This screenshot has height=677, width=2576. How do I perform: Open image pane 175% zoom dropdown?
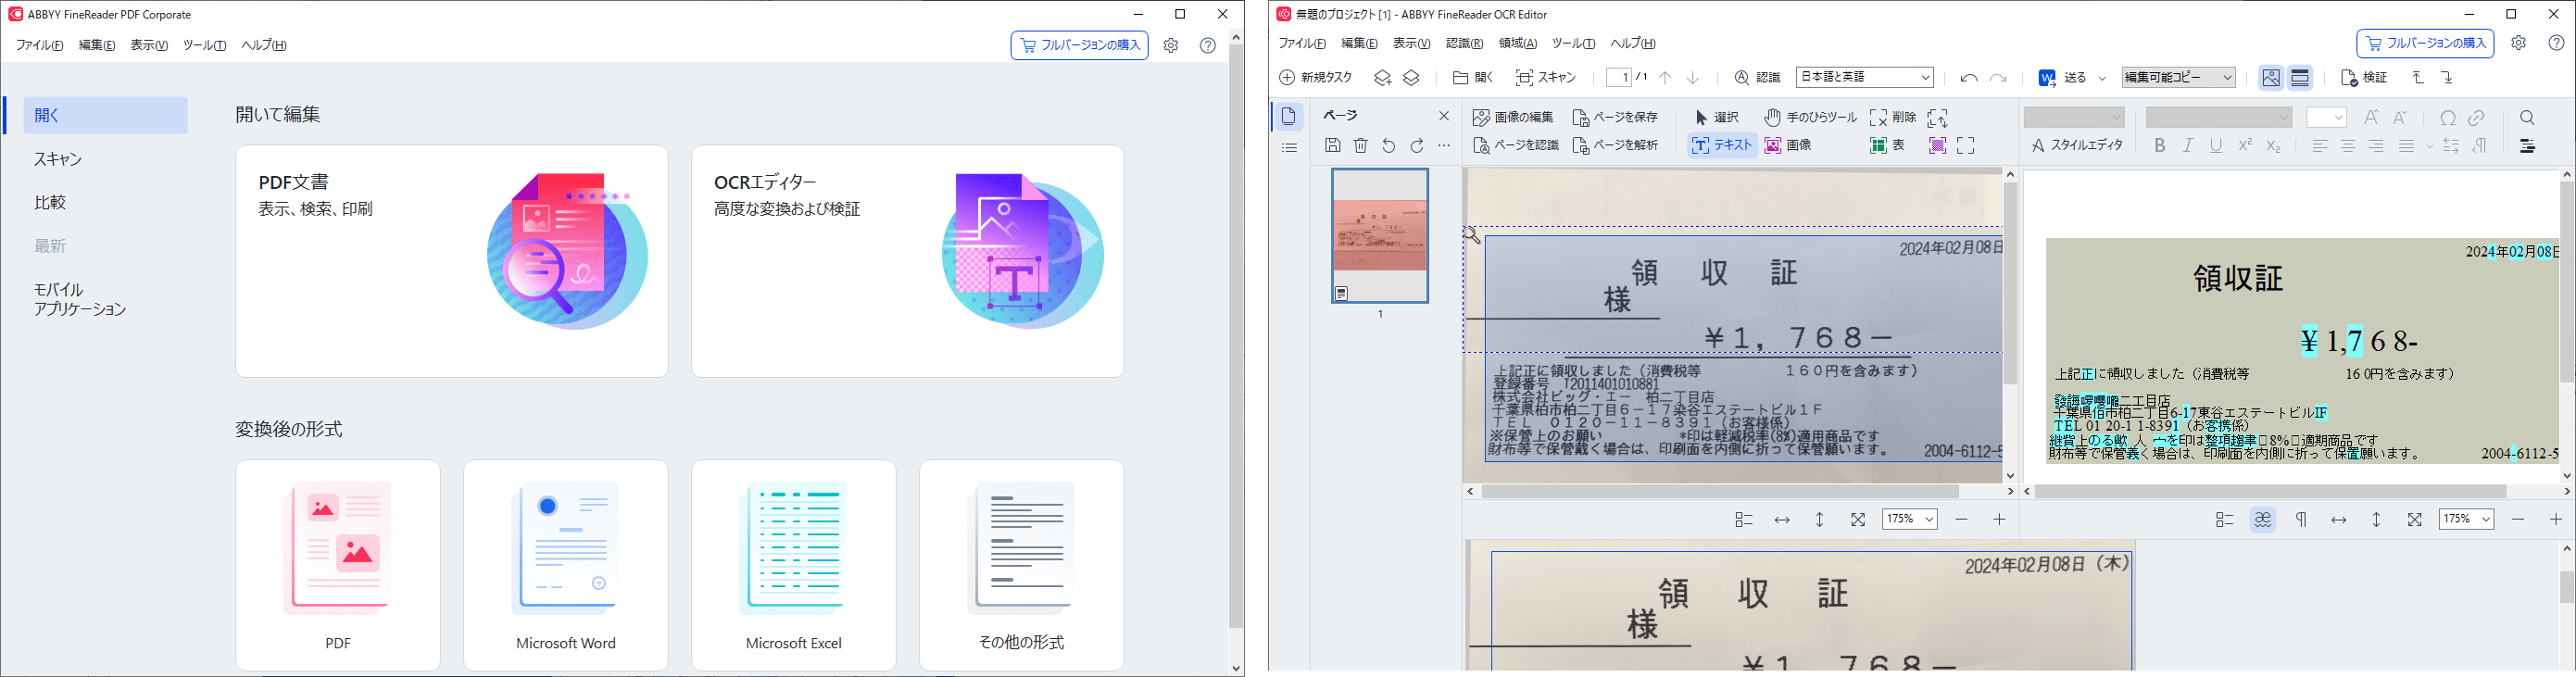coord(1909,520)
